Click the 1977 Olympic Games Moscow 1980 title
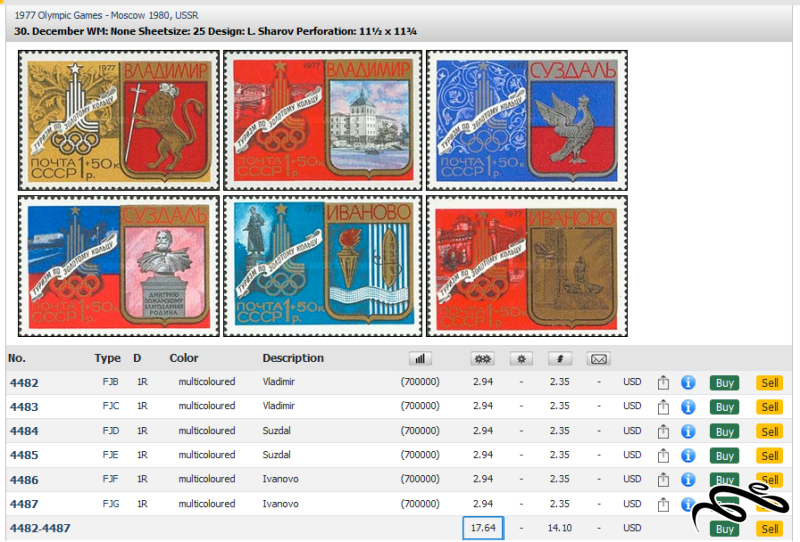Screen dimensions: 800x542 (107, 15)
